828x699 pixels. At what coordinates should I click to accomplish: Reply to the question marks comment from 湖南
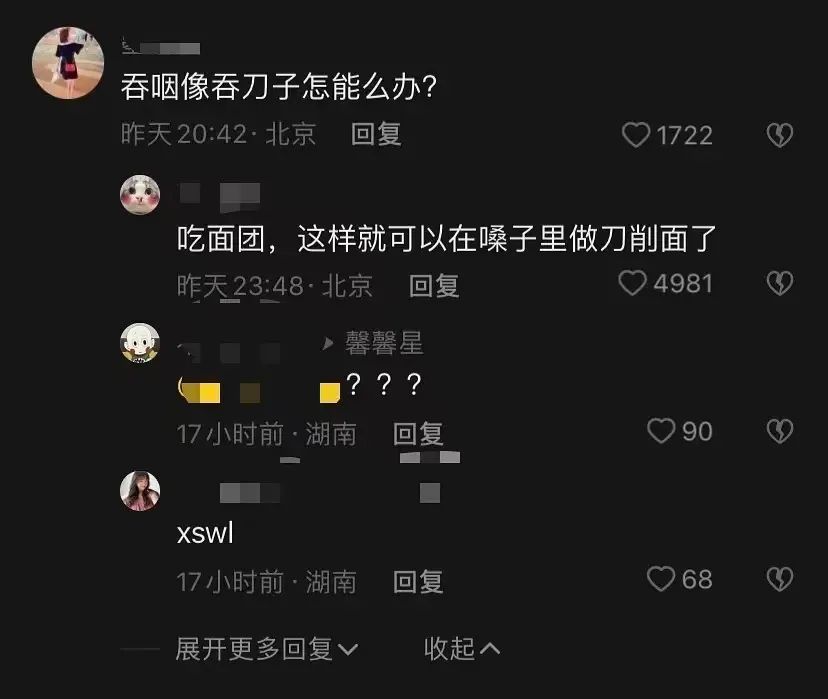tap(418, 434)
